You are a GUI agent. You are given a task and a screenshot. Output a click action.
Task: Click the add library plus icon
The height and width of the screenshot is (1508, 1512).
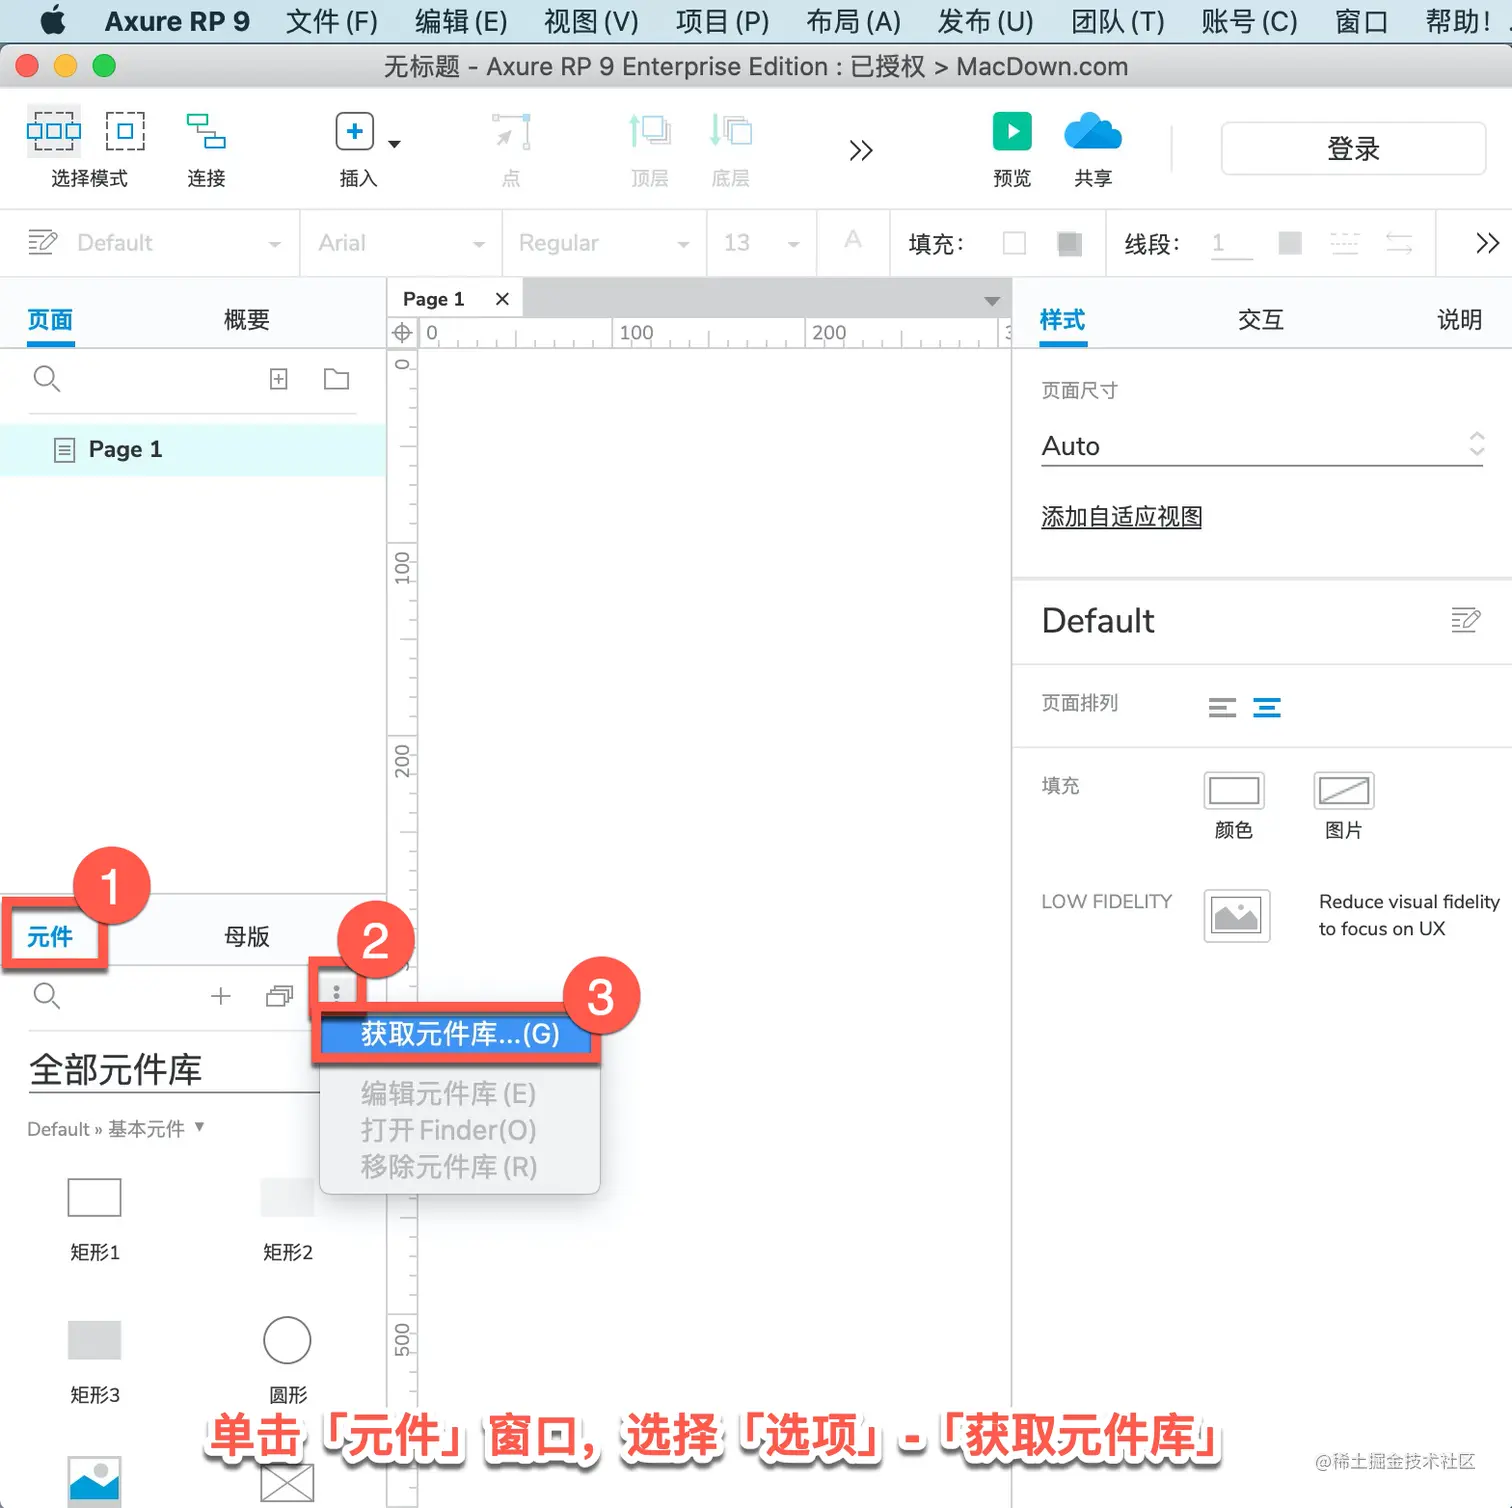(221, 995)
